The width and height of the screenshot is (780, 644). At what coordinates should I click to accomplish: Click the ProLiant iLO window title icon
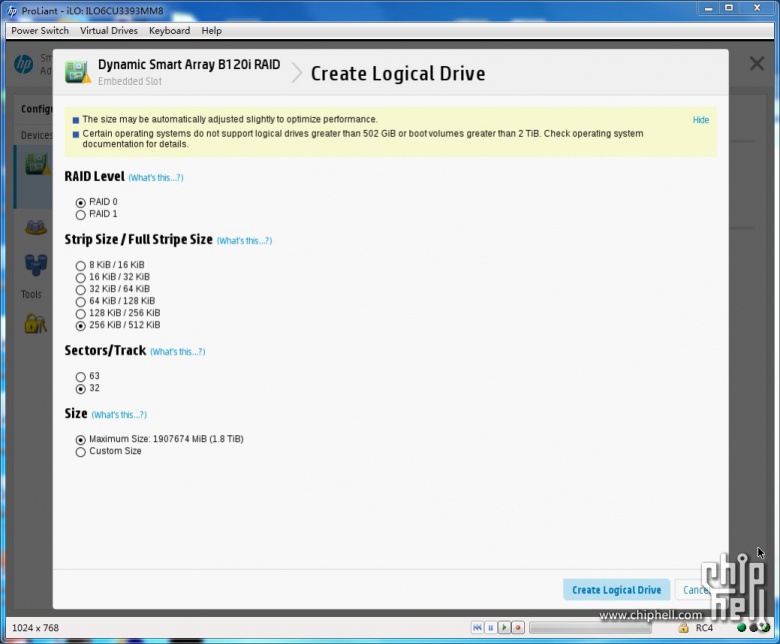click(12, 10)
